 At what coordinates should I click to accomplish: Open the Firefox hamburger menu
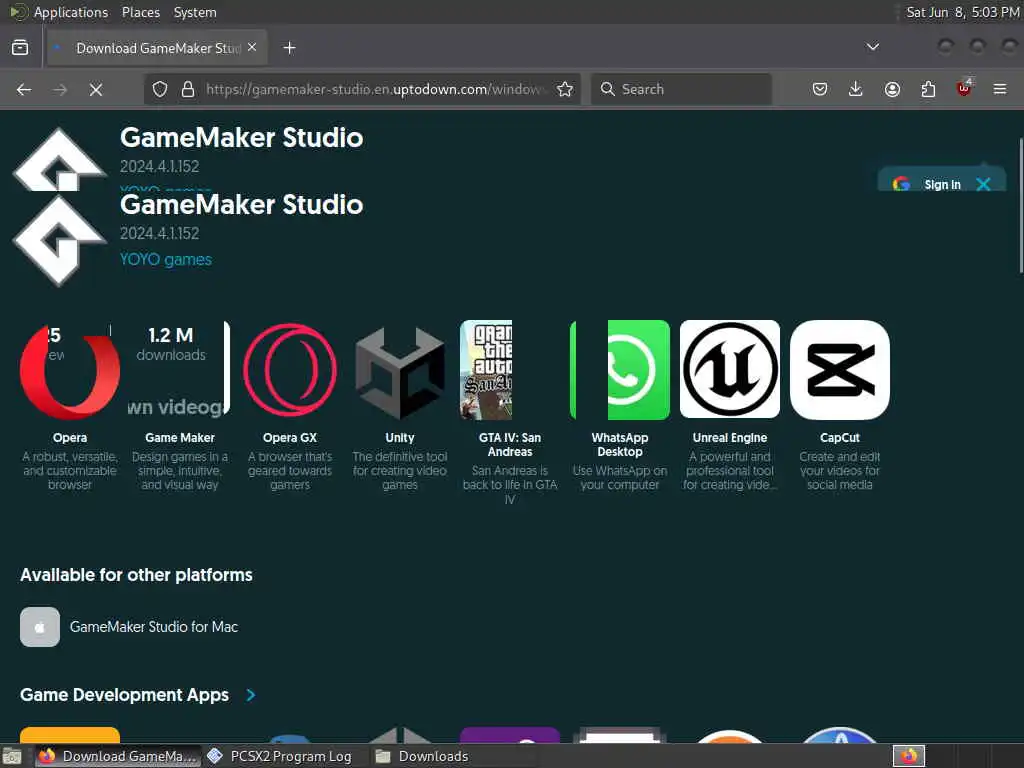1000,89
